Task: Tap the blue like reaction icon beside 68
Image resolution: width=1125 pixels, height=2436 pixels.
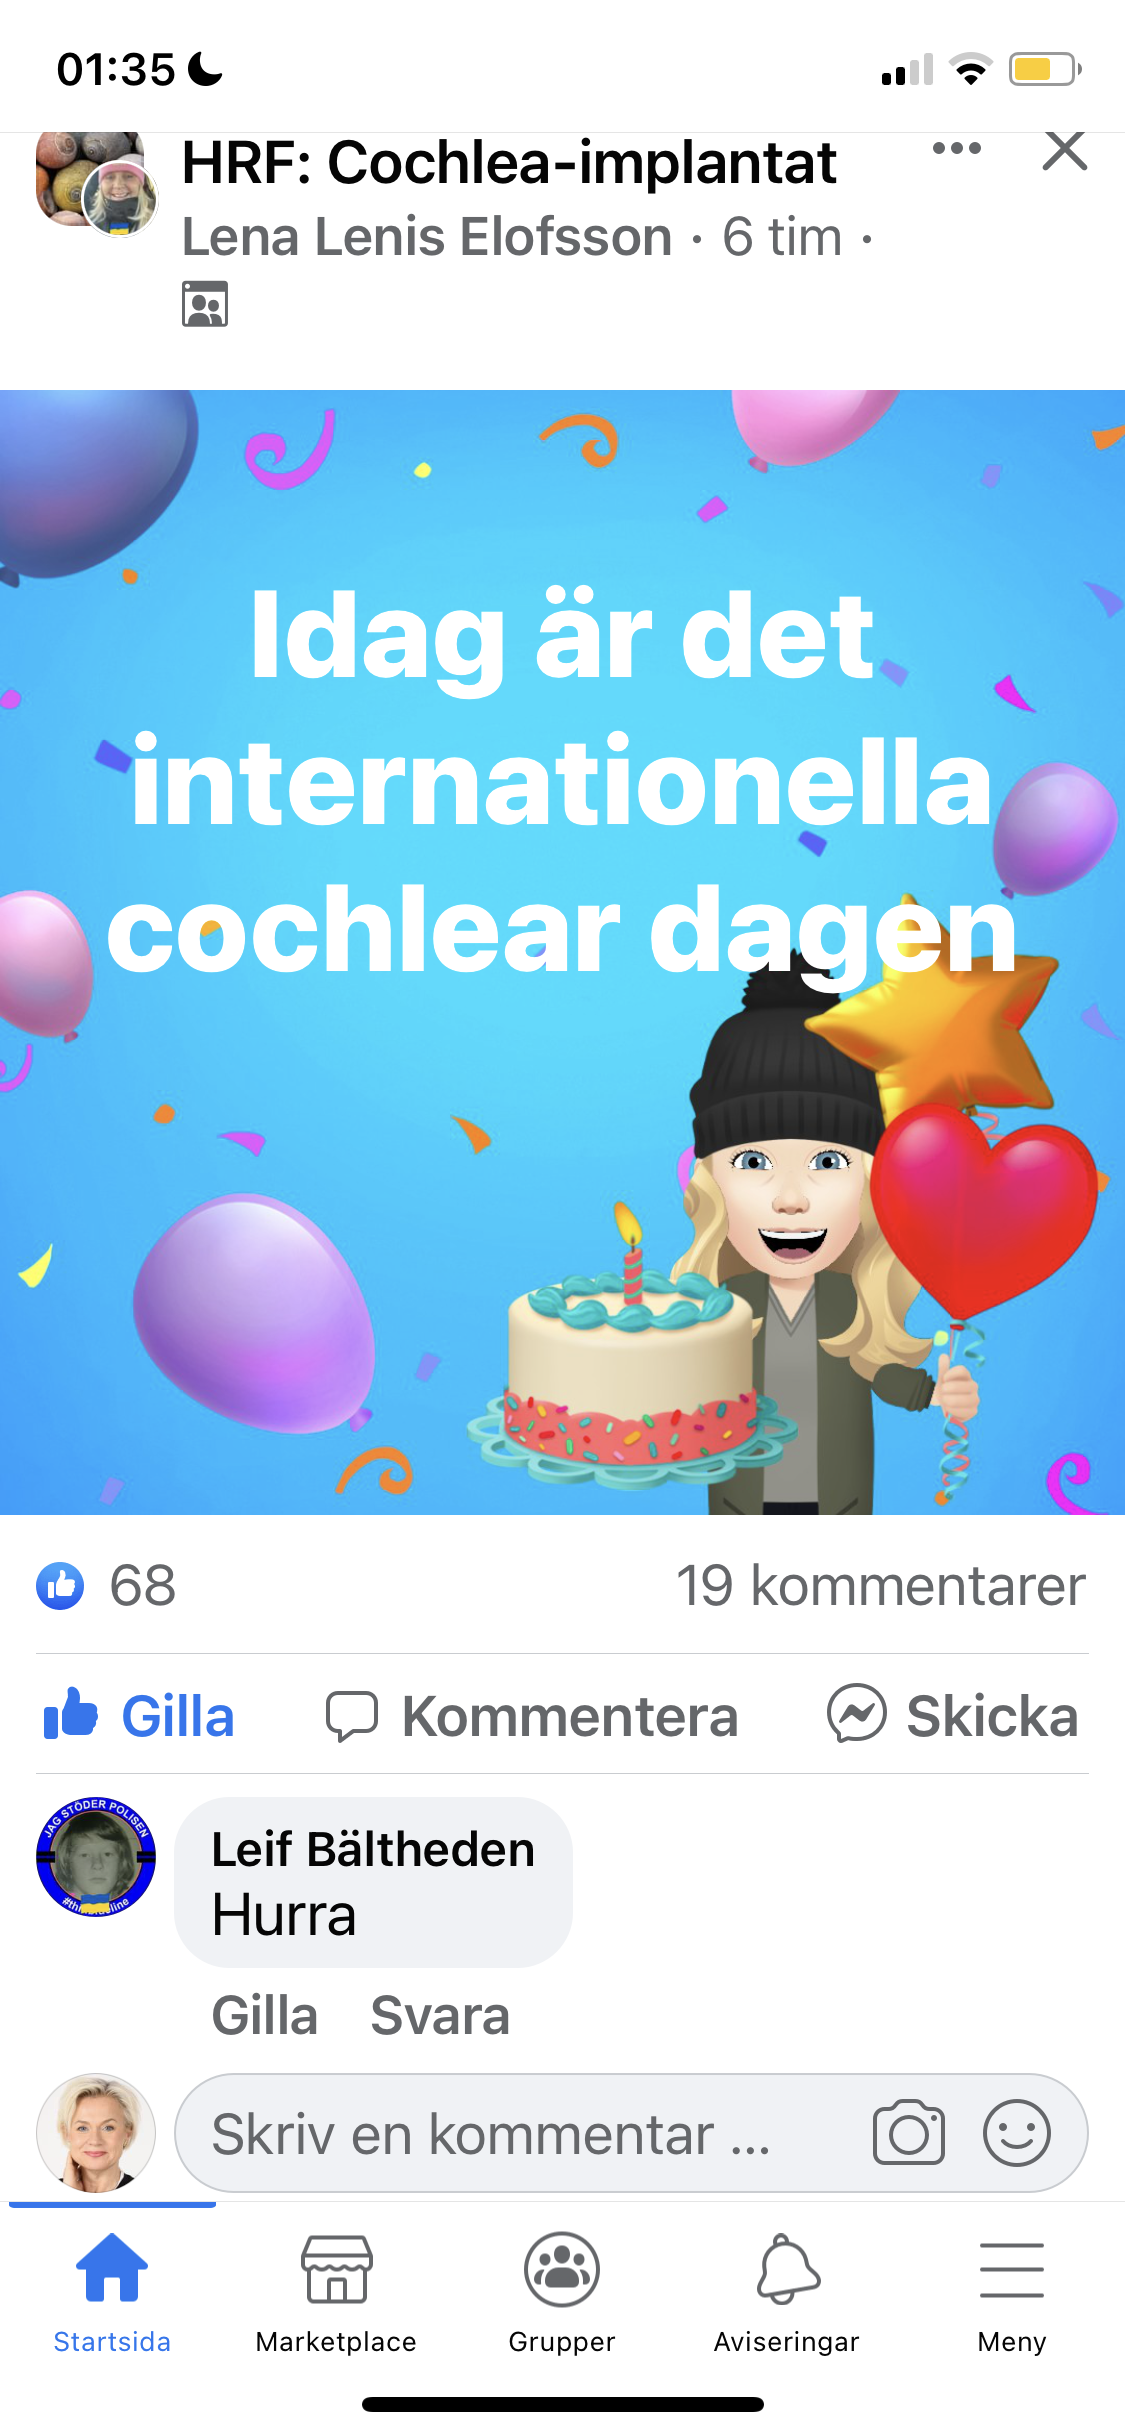Action: pyautogui.click(x=60, y=1586)
